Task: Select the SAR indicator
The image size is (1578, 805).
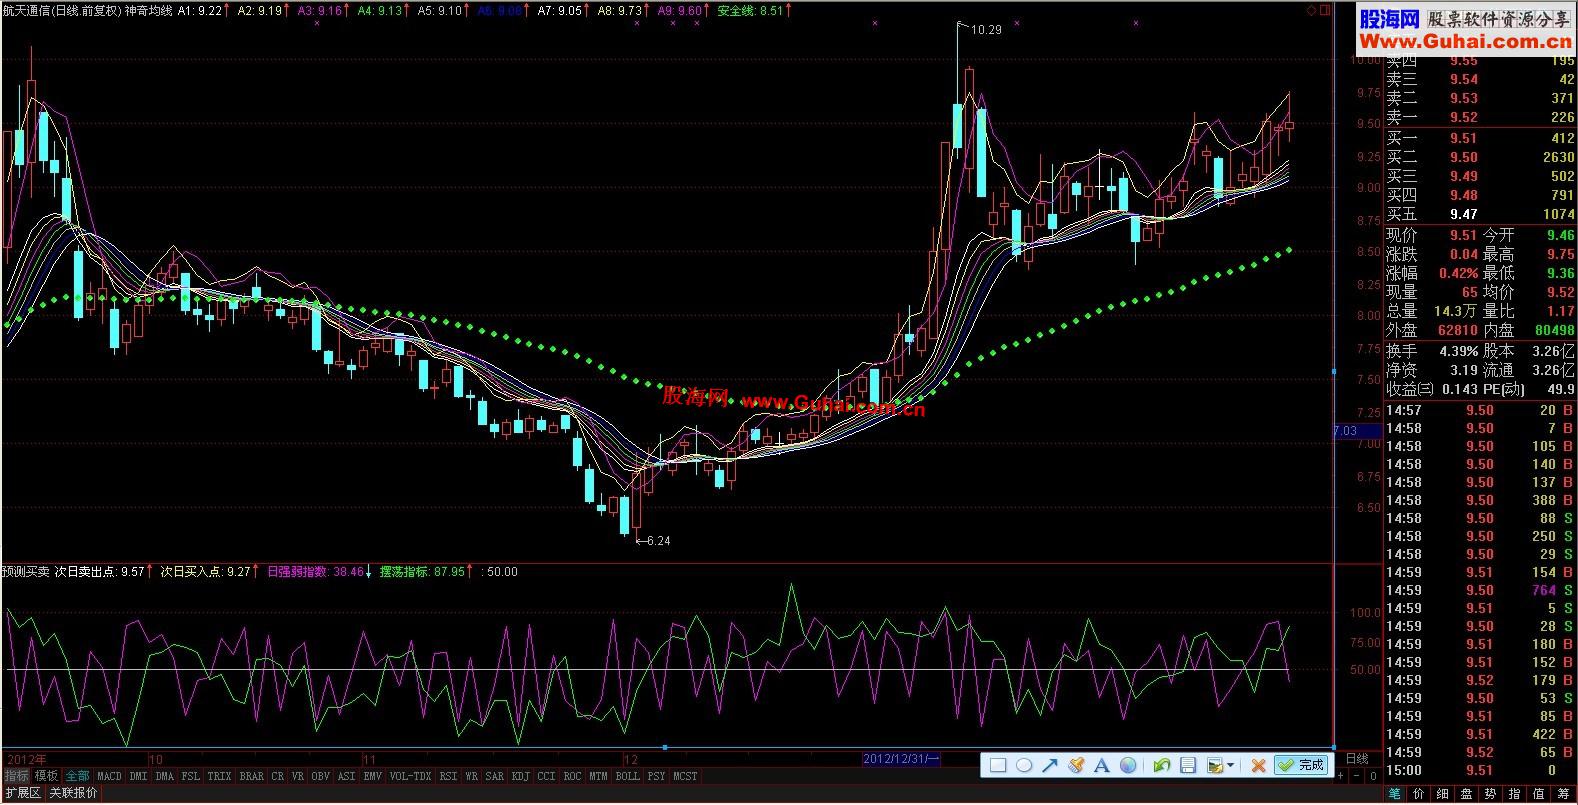Action: [x=494, y=776]
